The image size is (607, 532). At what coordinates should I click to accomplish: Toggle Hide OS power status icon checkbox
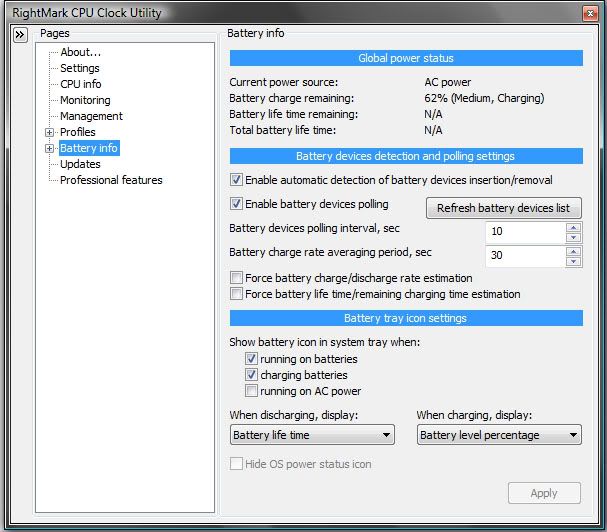coord(236,463)
